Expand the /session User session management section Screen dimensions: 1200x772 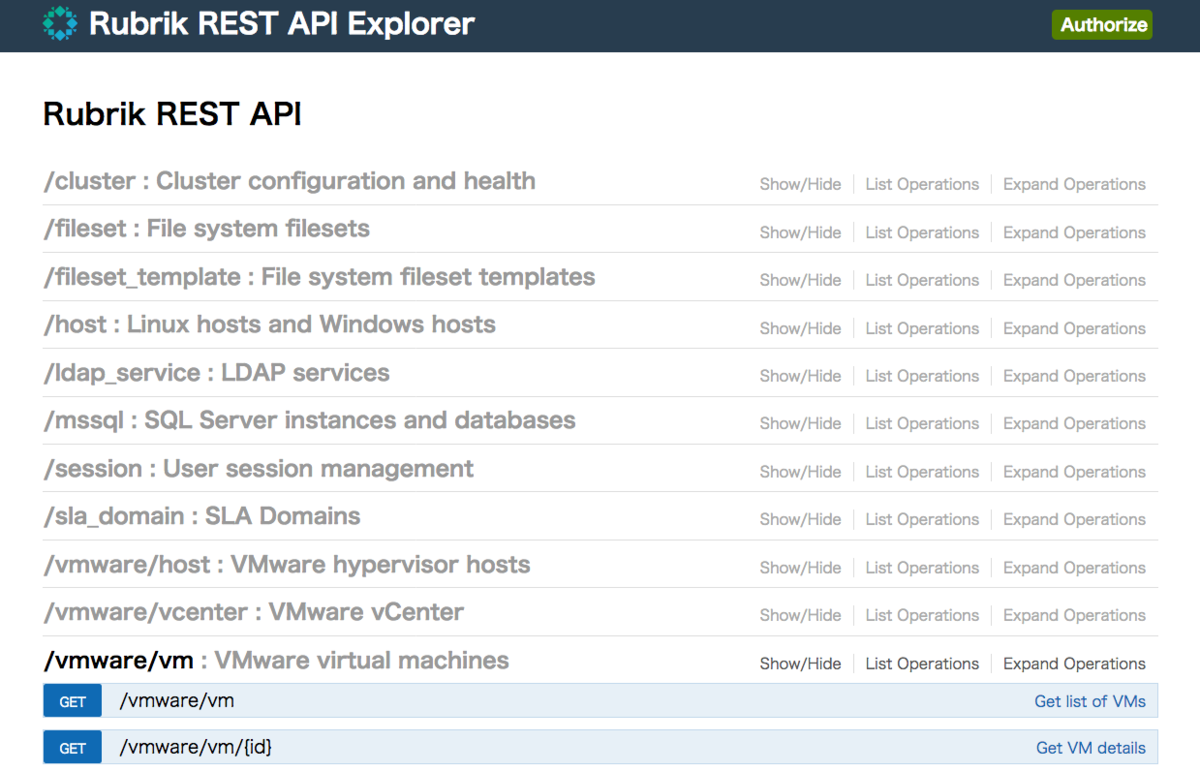[259, 468]
